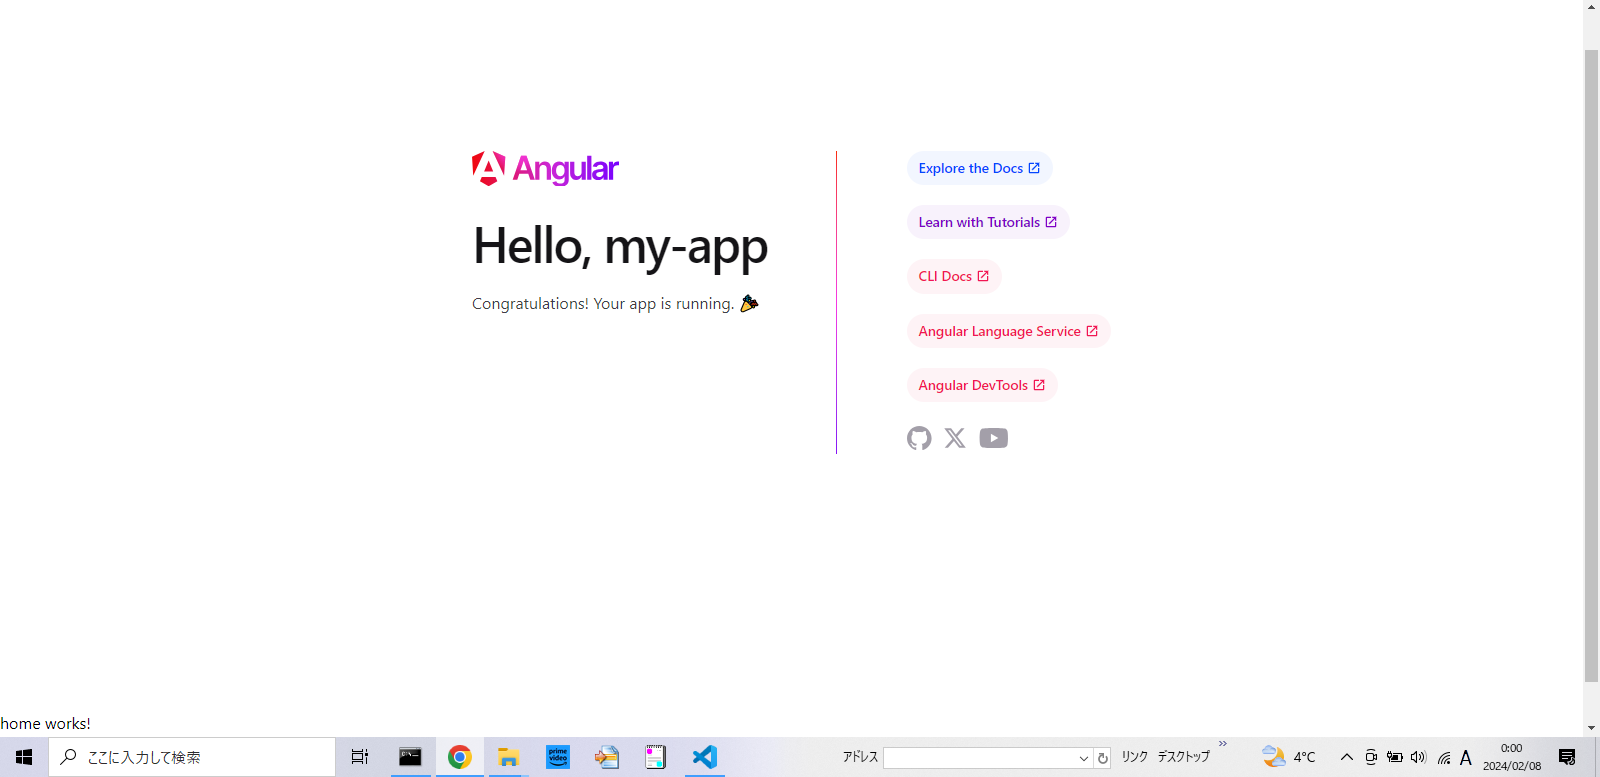Open File Explorer from the taskbar
The image size is (1600, 777).
508,757
